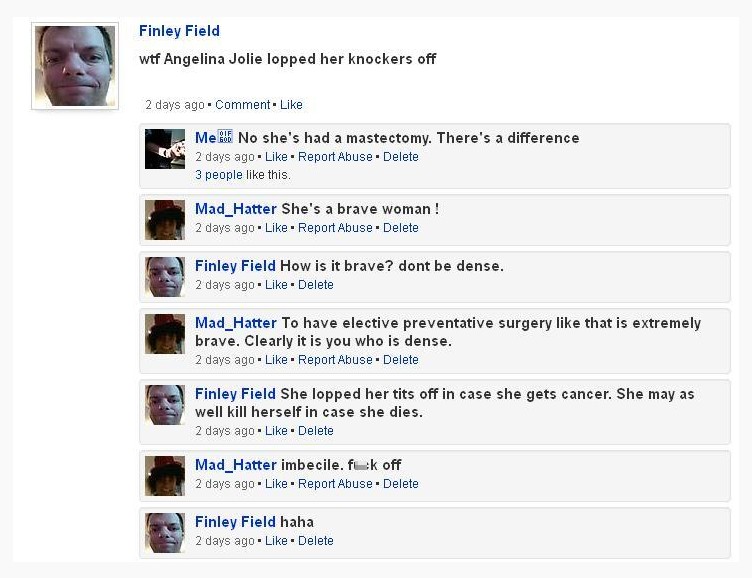
Task: Delete the mastectomy comment by Me
Action: tap(400, 157)
